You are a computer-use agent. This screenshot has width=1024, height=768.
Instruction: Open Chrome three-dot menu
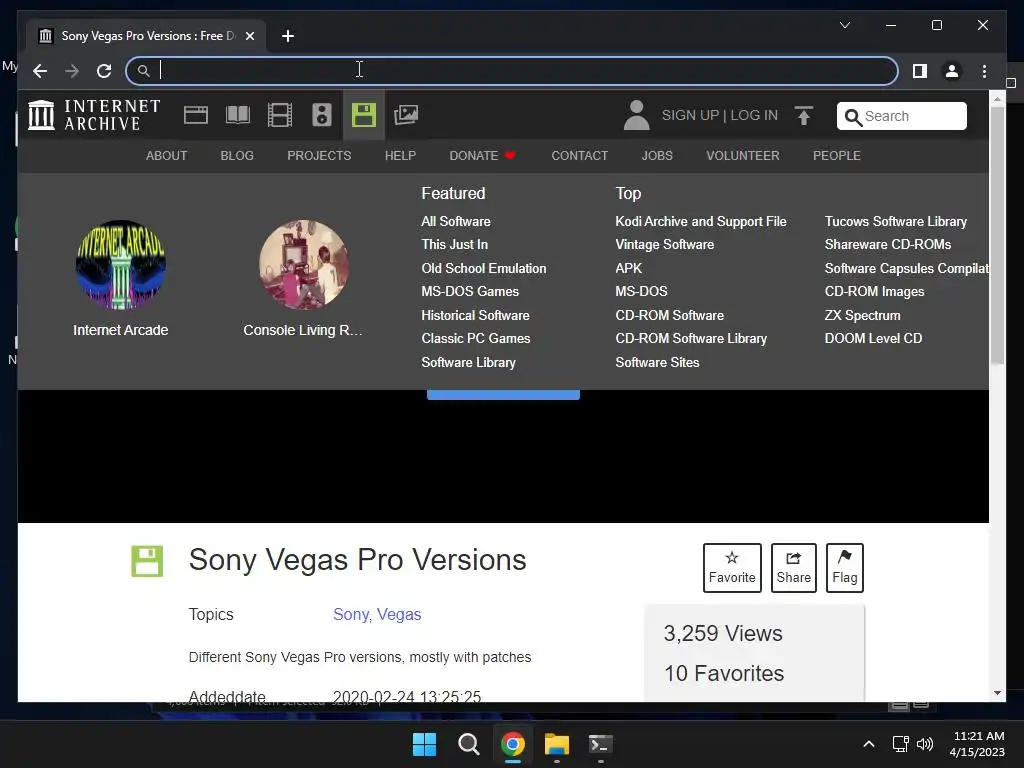coord(984,71)
